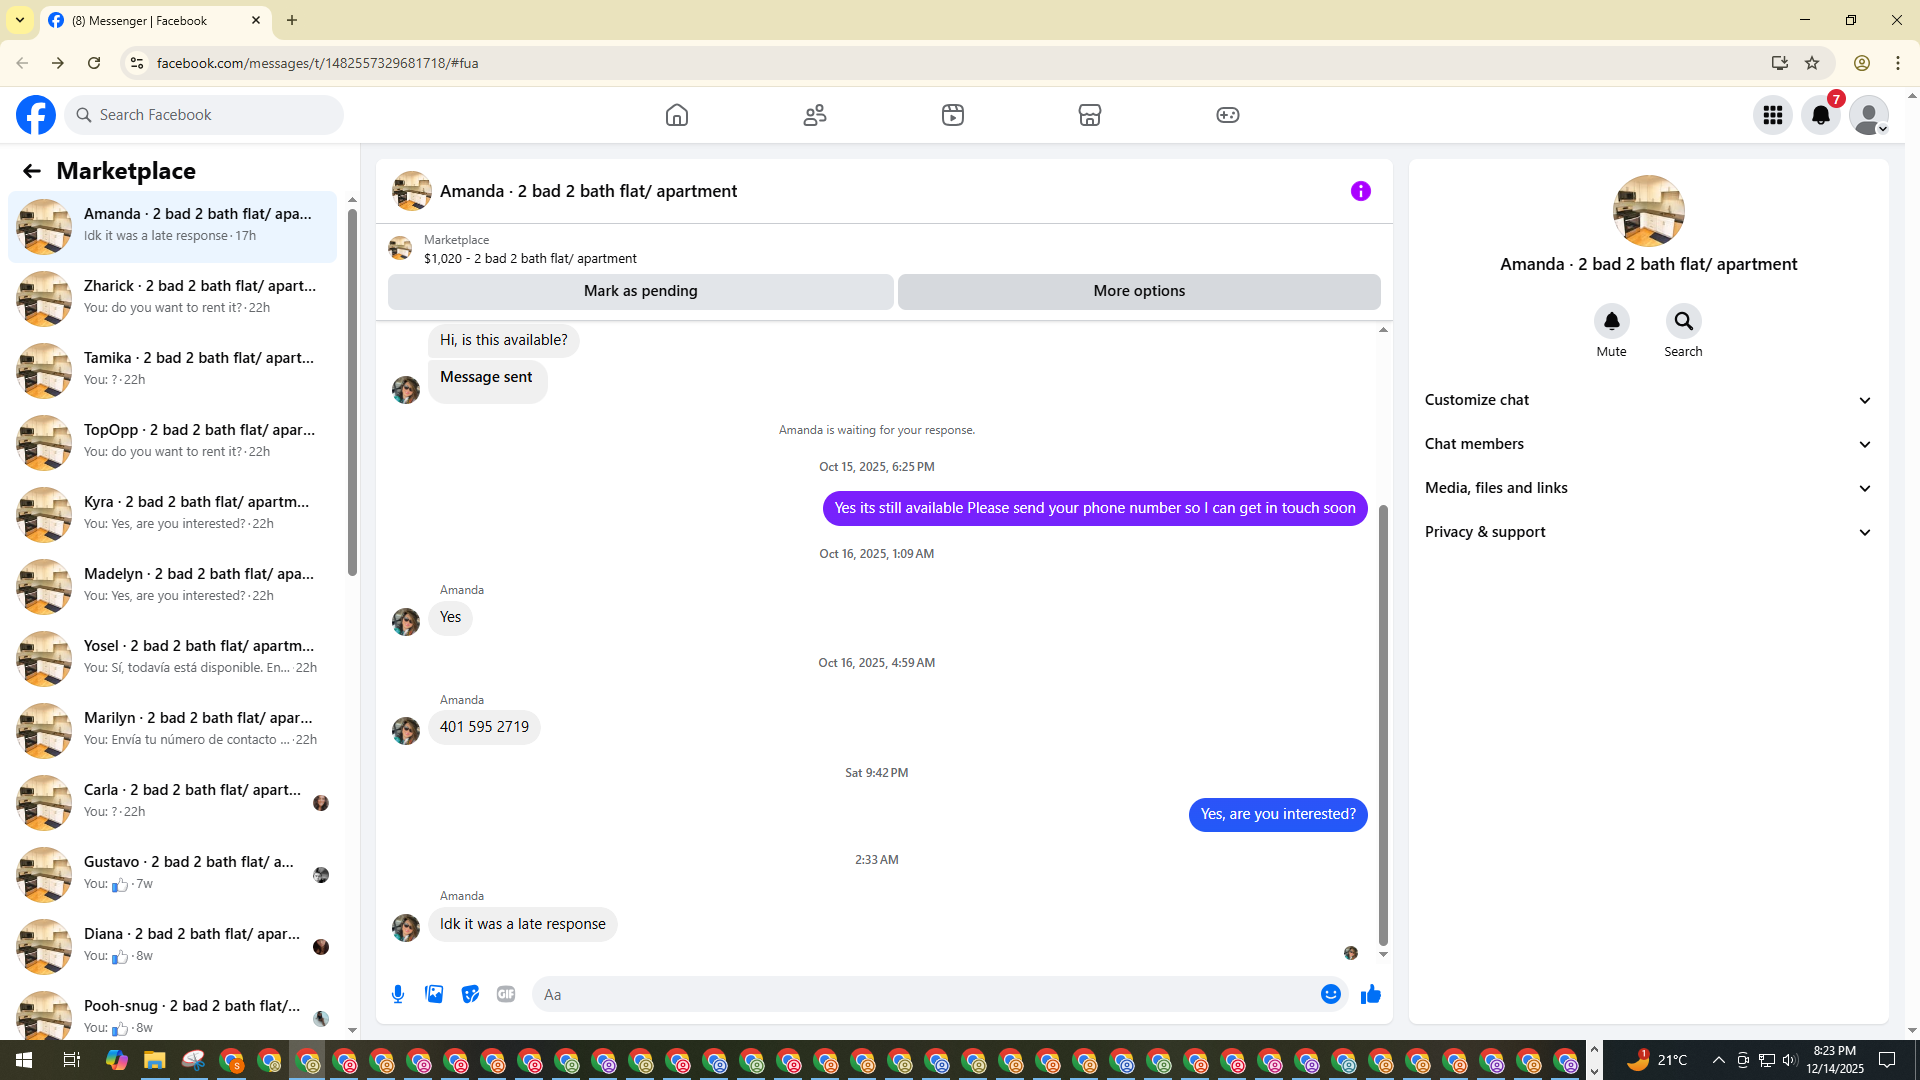Screen dimensions: 1920x1080
Task: Attach a photo using the image icon
Action: point(434,994)
